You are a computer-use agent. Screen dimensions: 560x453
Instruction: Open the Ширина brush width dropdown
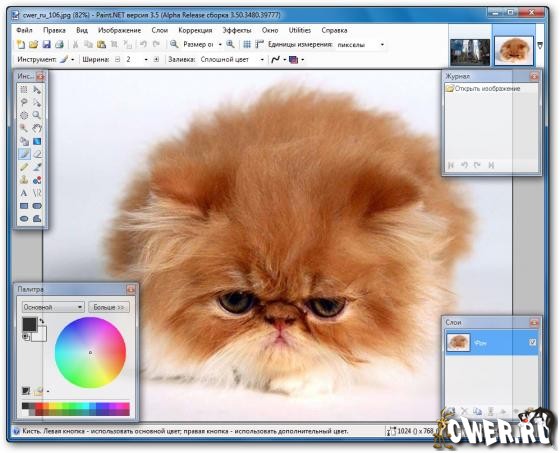click(146, 60)
